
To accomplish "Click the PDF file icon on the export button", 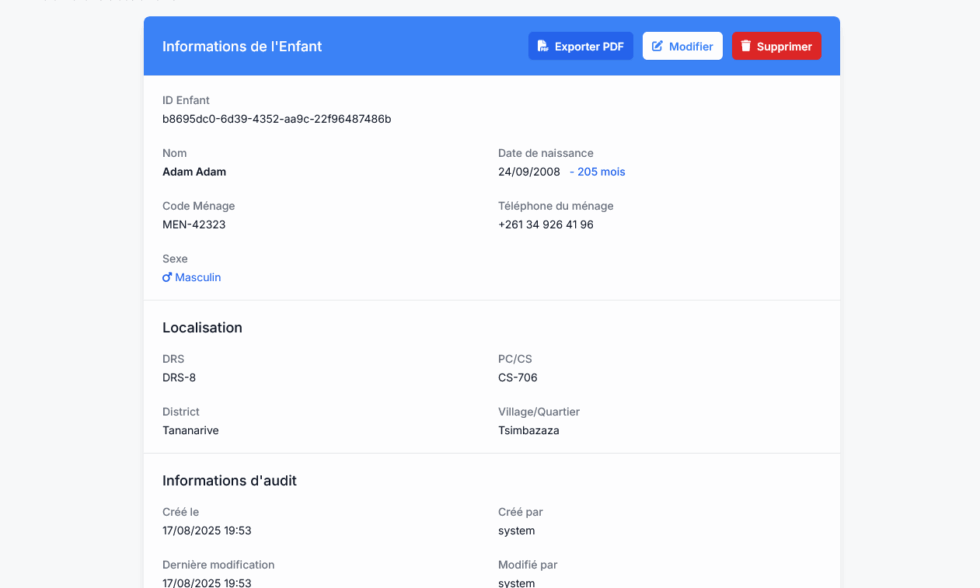I will coord(543,46).
